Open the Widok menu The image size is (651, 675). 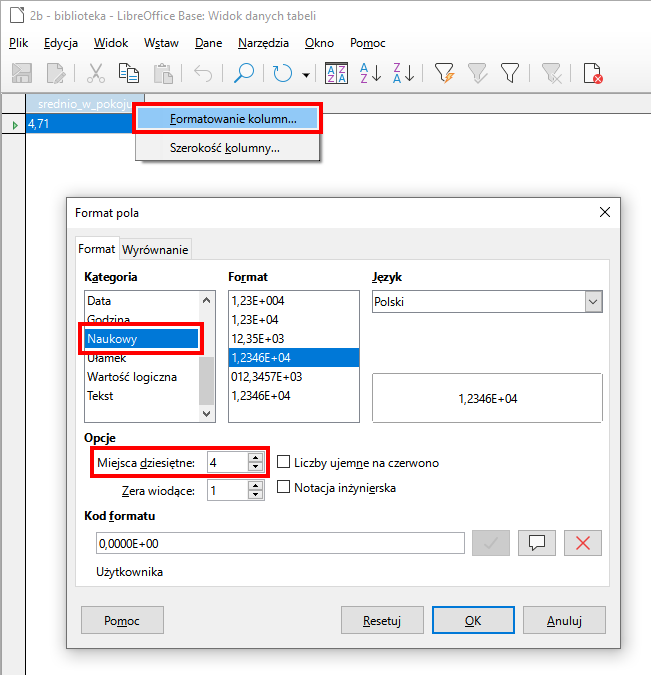[x=111, y=43]
